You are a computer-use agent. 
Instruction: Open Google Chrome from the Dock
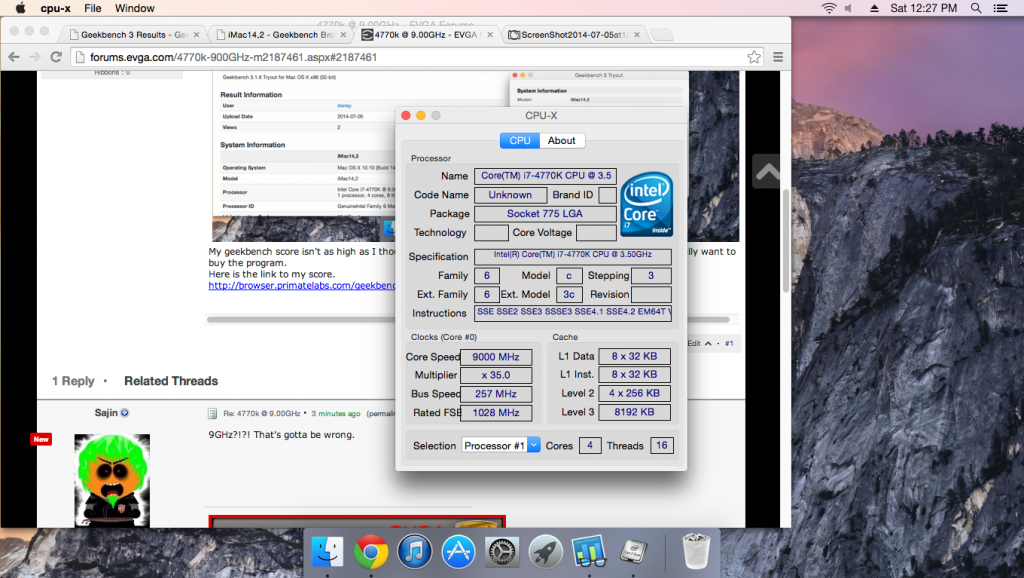point(371,553)
